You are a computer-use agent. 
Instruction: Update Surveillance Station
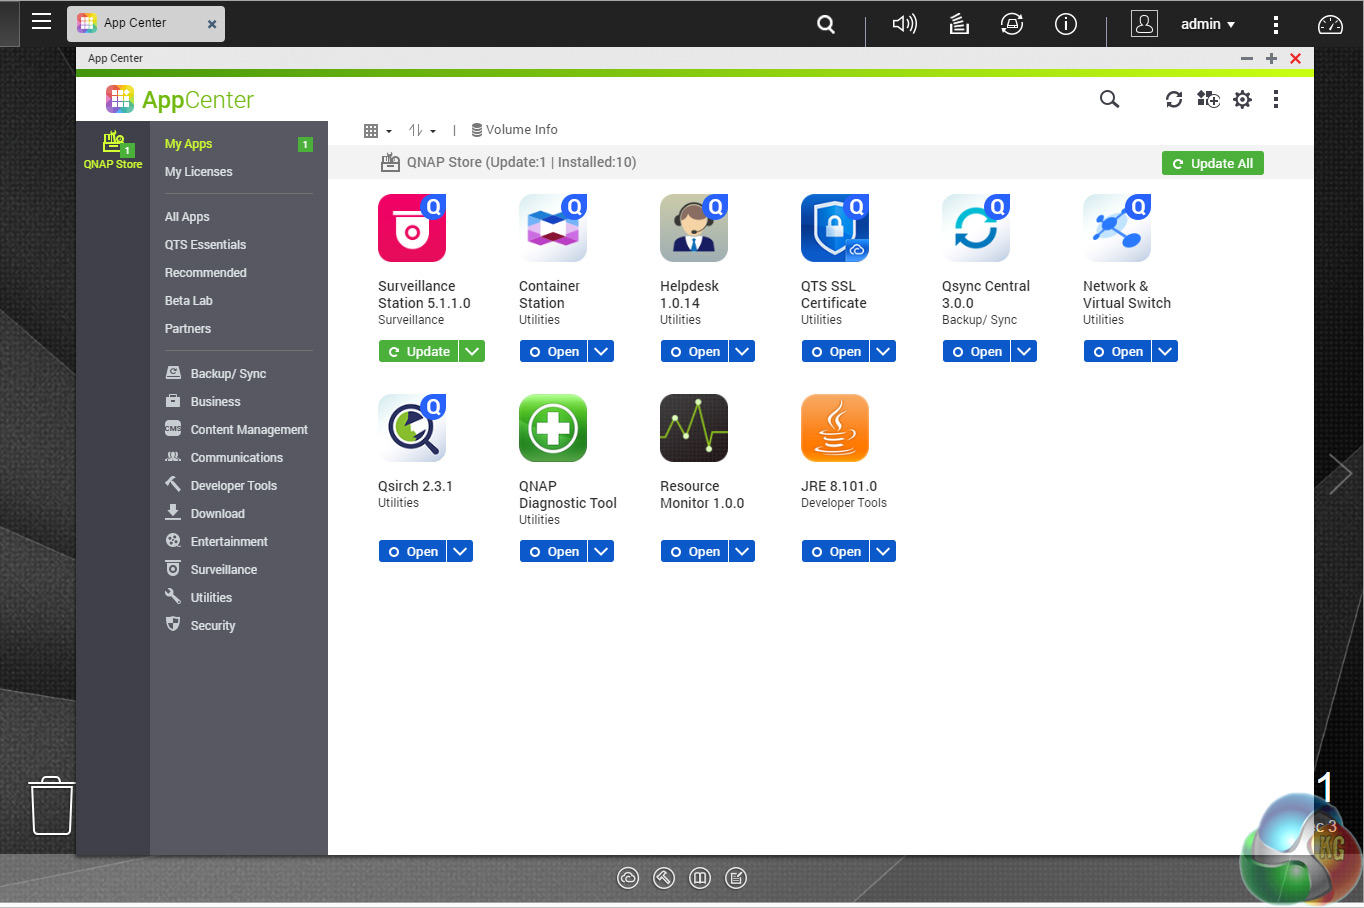point(418,352)
